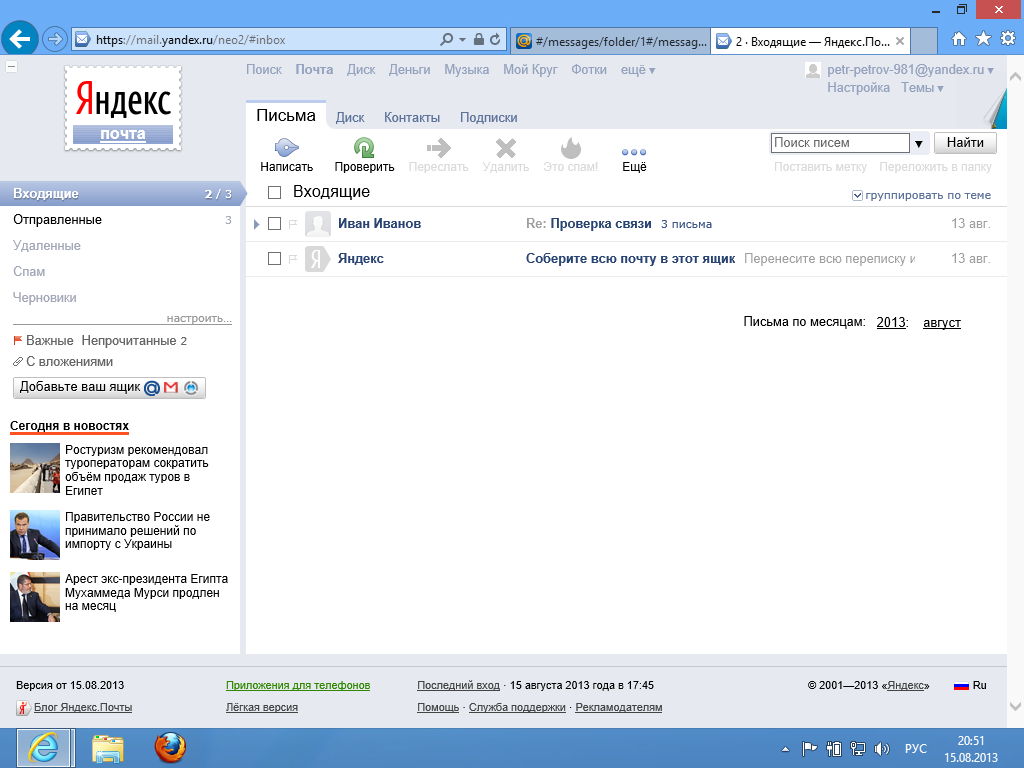Open the Настройка link

[858, 88]
